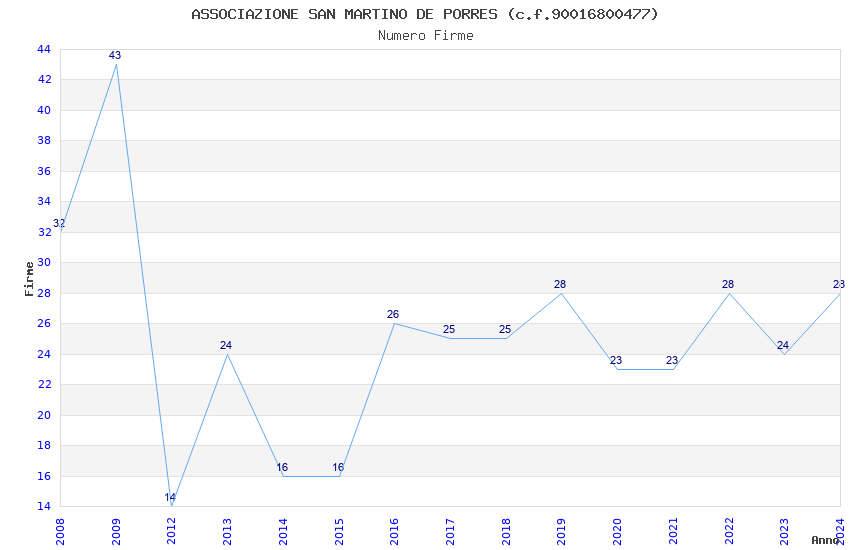Click the 2018 data point labeled 25
850x550 pixels.
point(505,329)
